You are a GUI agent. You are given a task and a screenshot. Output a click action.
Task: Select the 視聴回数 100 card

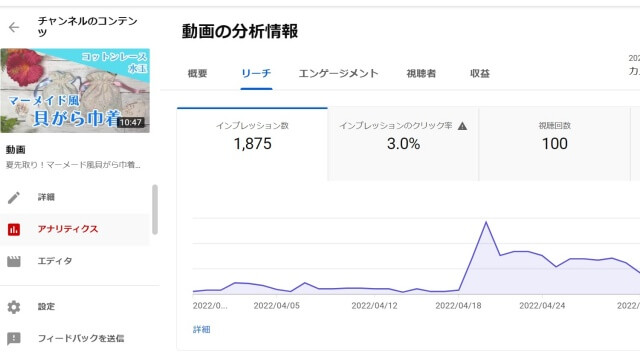click(554, 144)
